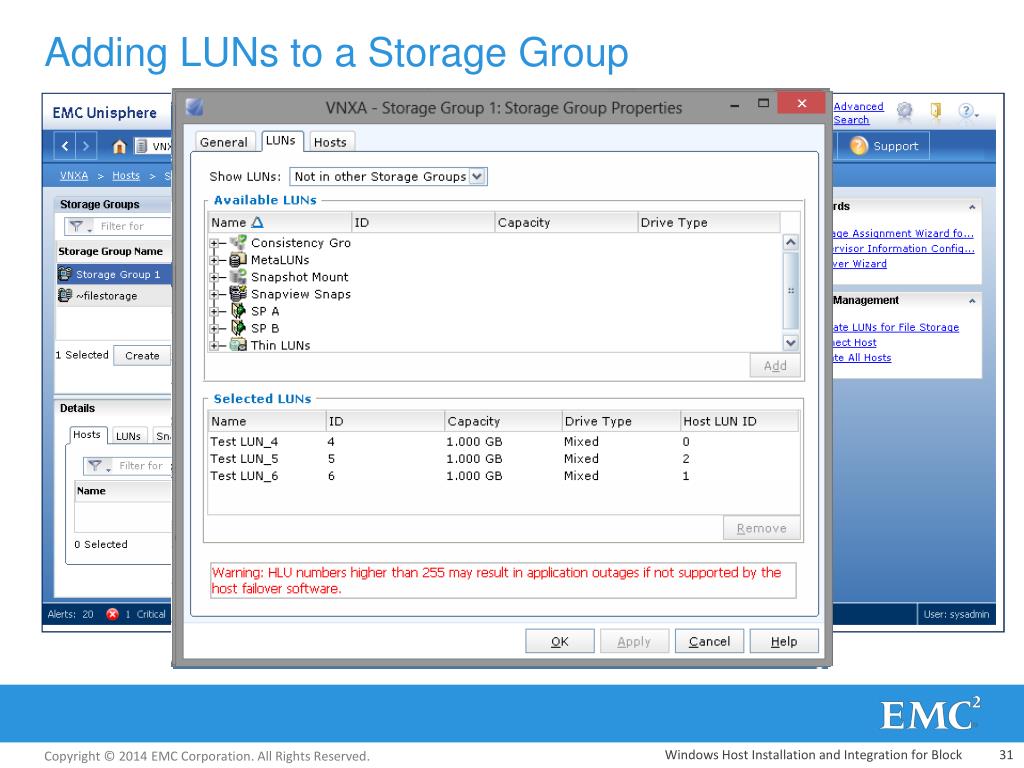Switch to the Hosts tab in dialog
The image size is (1024, 768).
point(330,142)
